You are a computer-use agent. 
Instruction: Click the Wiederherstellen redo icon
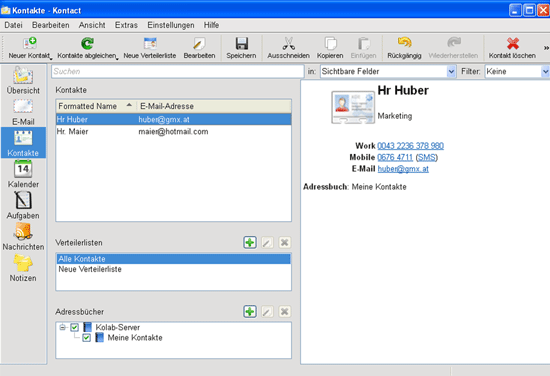pos(453,43)
